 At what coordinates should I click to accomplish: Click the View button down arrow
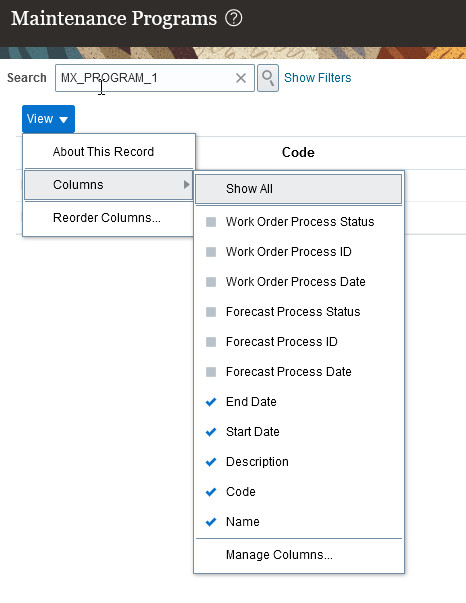click(x=63, y=119)
